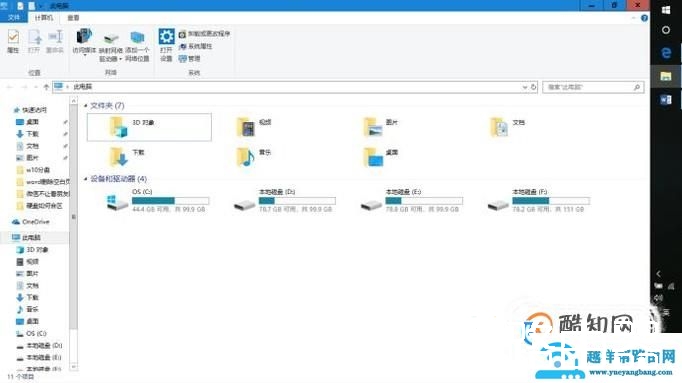
Task: Select the 计算机 (Computer) ribbon tab
Action: [43, 17]
